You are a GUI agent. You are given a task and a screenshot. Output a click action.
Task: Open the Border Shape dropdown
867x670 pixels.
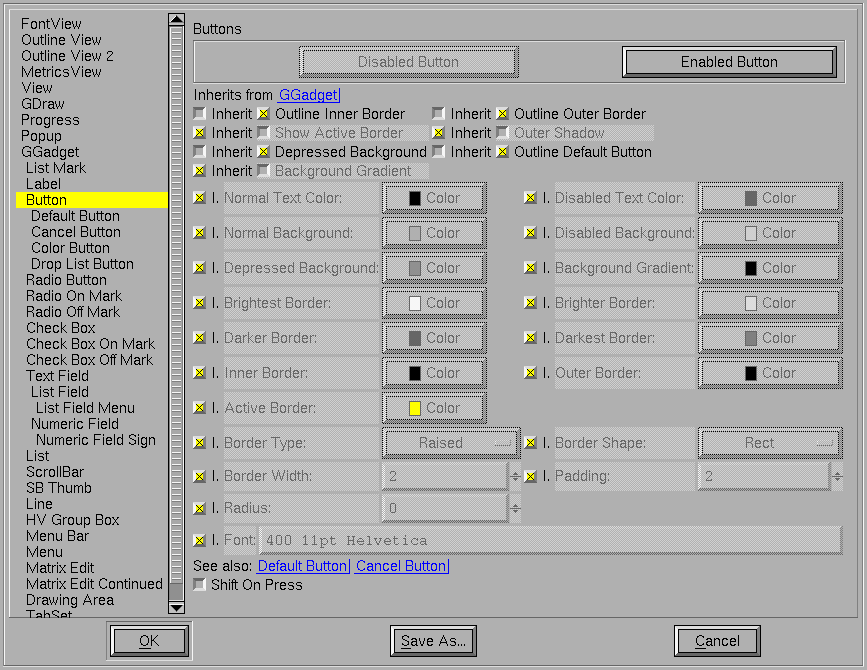769,443
